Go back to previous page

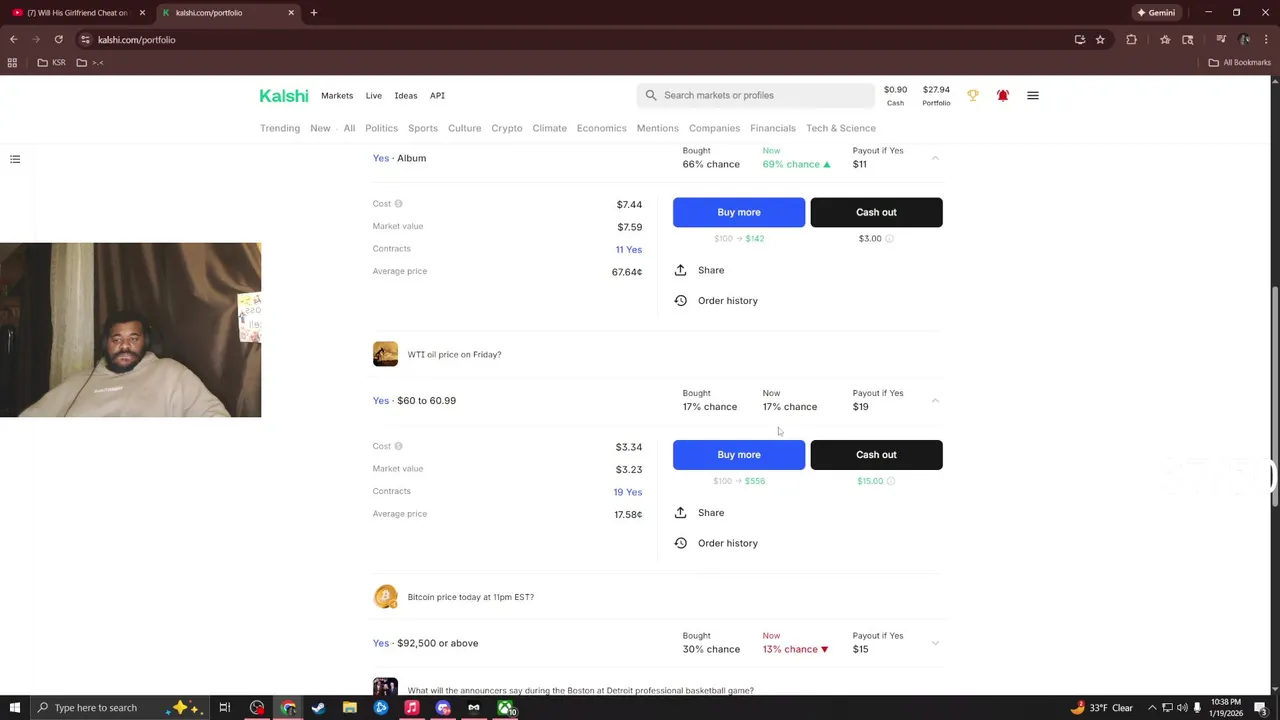14,40
